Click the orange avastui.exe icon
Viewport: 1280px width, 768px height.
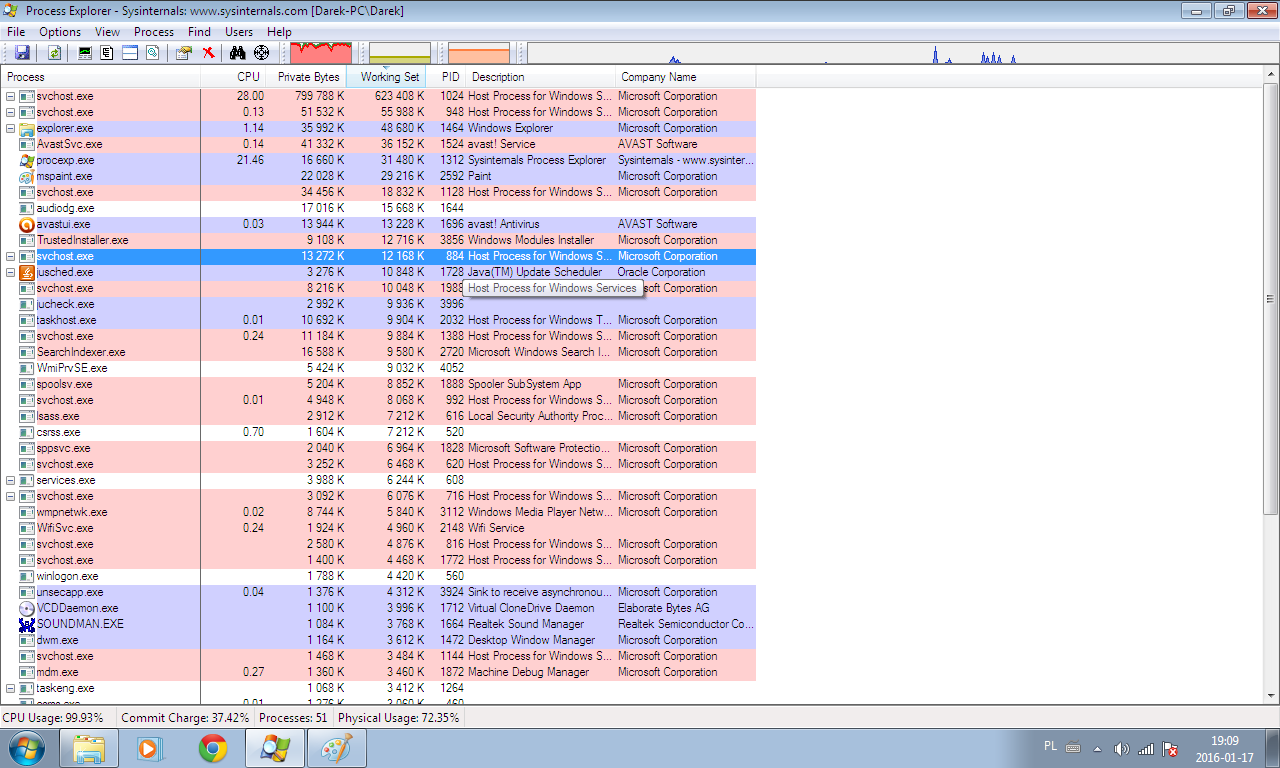(x=27, y=224)
